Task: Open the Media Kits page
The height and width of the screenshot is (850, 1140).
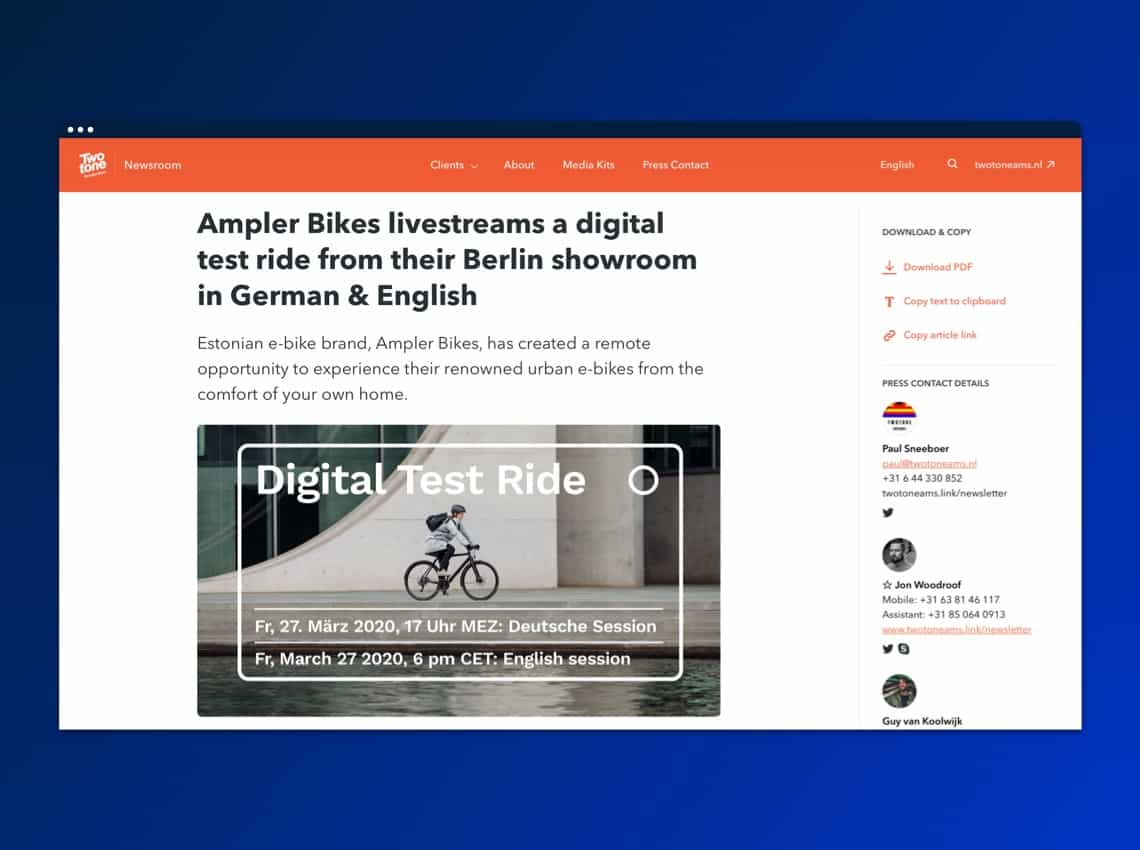Action: pyautogui.click(x=588, y=165)
